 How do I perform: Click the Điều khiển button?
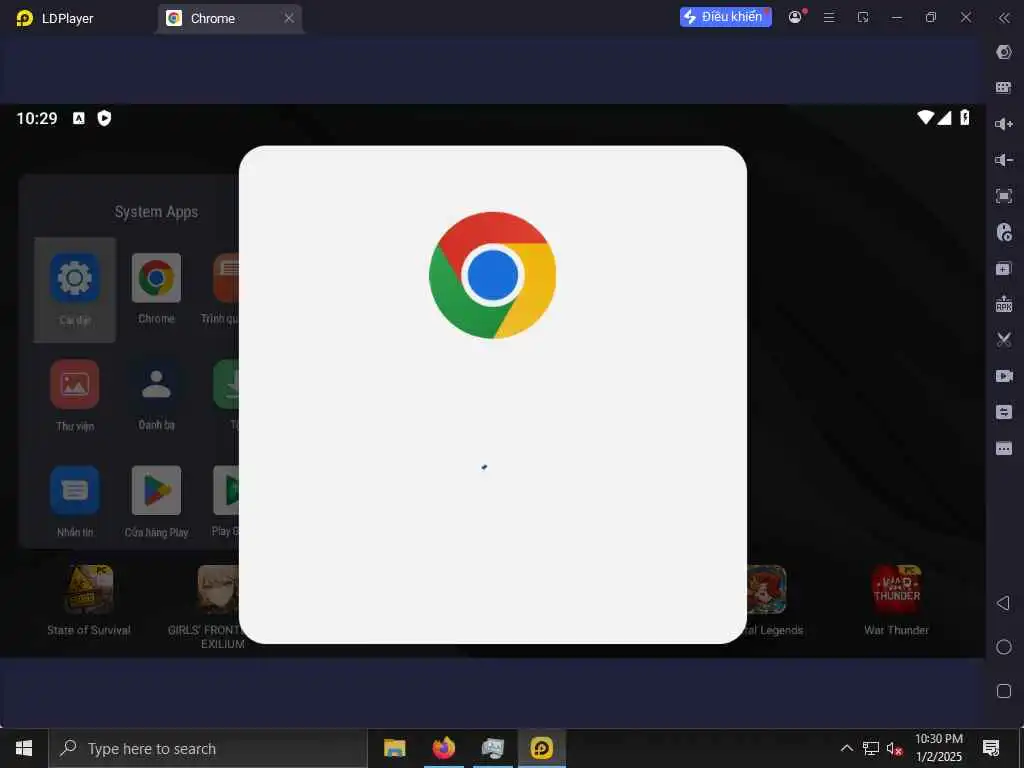pos(726,17)
